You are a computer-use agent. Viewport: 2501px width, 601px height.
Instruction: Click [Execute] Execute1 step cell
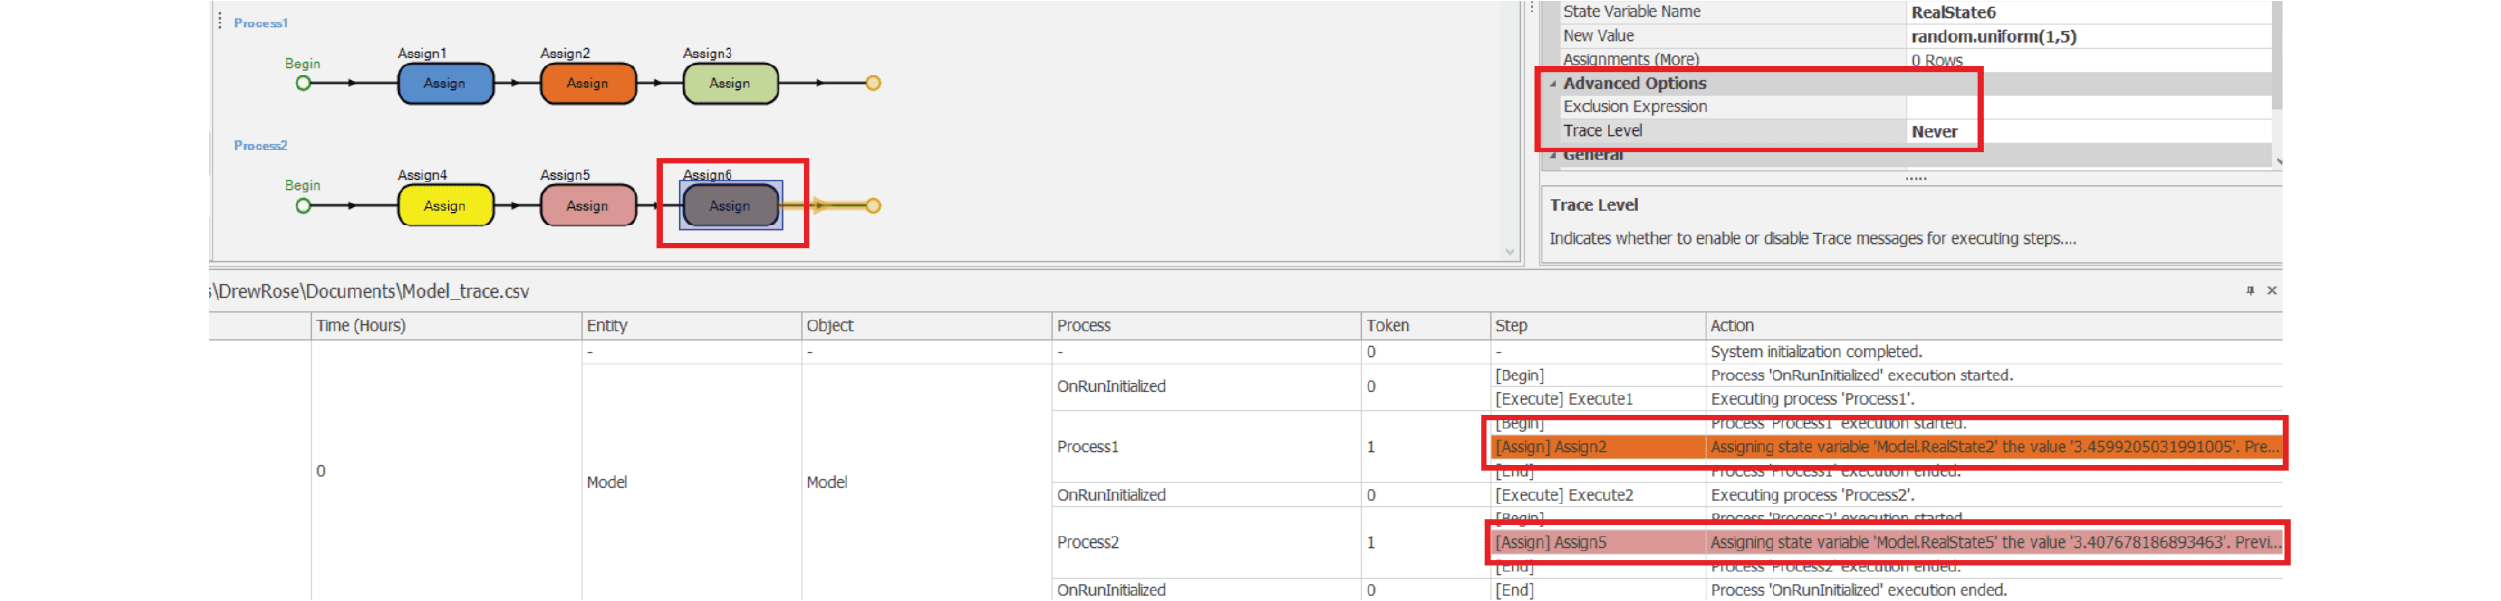(1598, 399)
